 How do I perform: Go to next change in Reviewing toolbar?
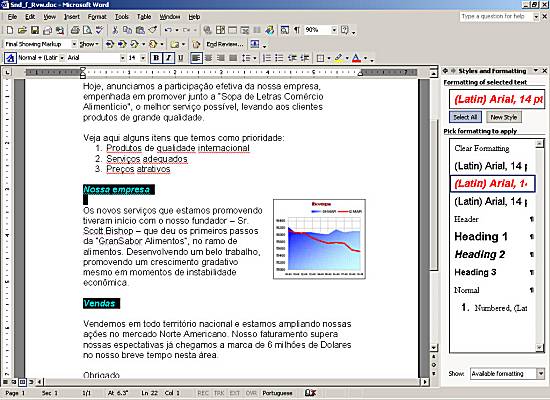coord(122,44)
